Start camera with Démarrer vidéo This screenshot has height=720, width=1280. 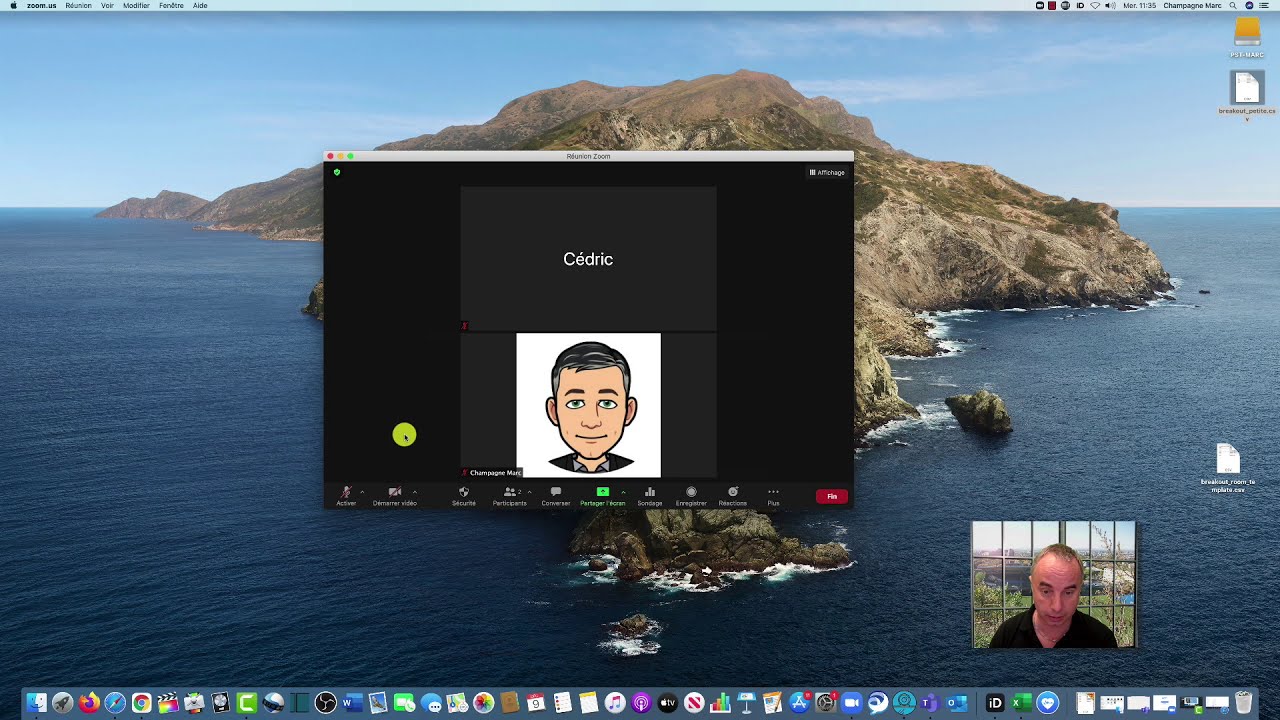(x=395, y=496)
